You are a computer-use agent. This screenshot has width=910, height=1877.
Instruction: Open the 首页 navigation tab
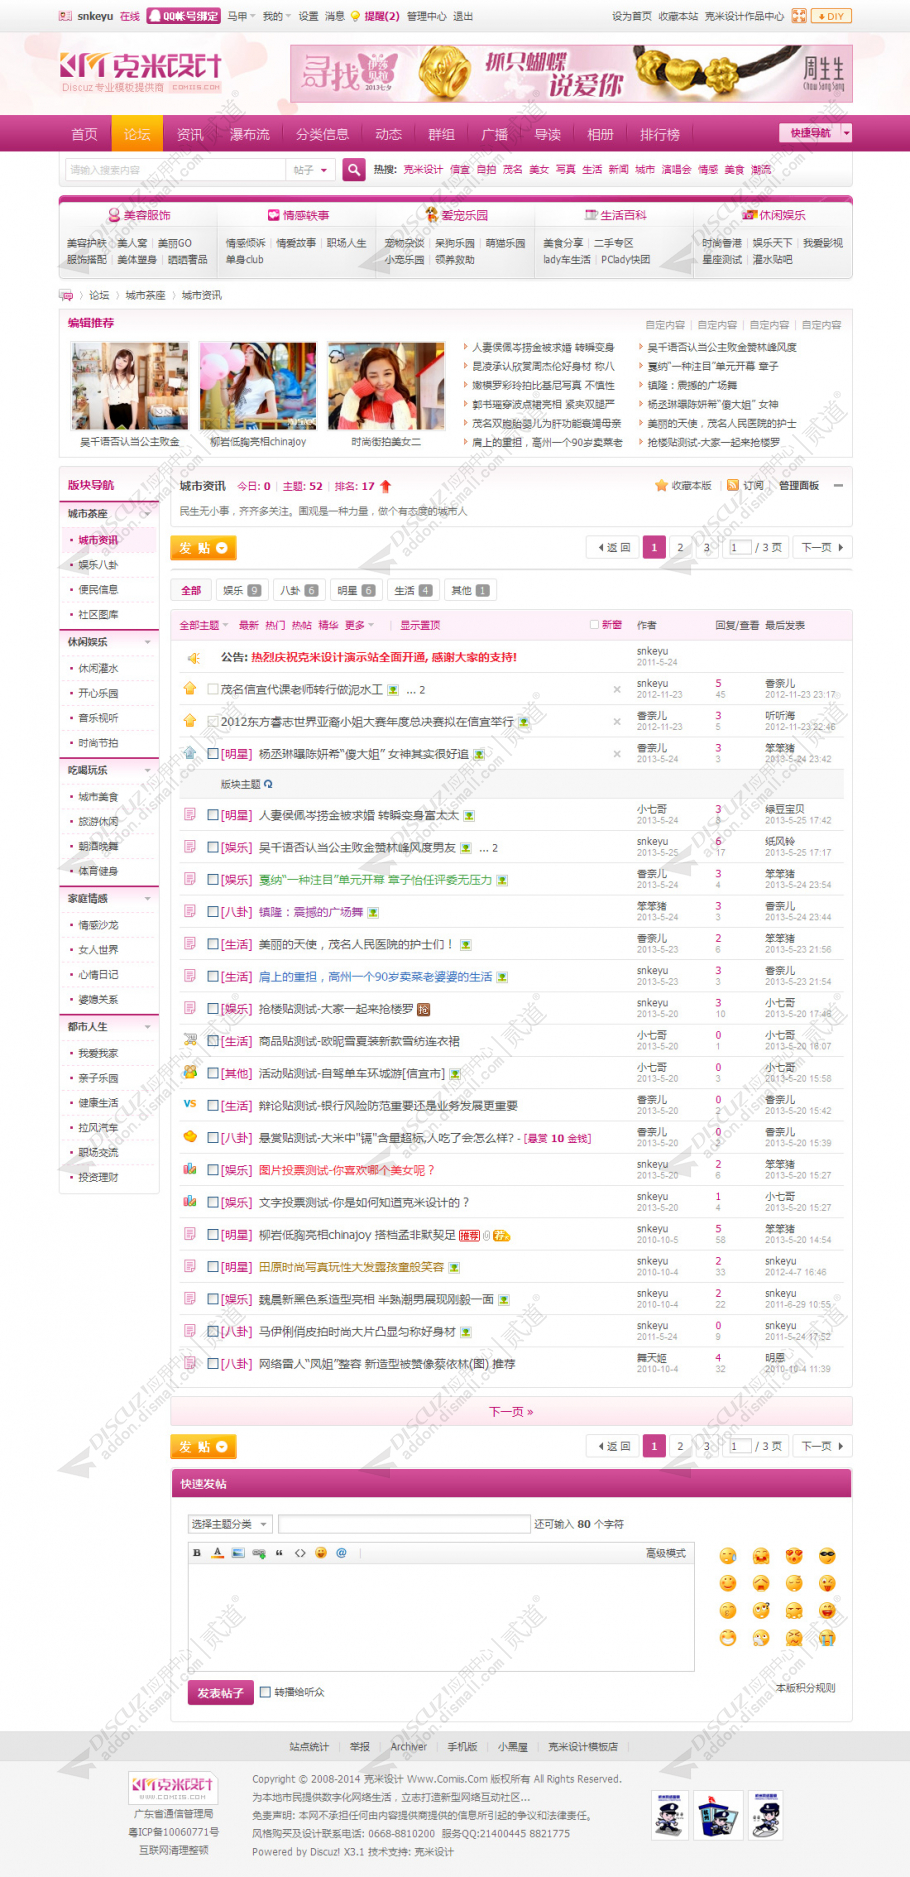85,134
